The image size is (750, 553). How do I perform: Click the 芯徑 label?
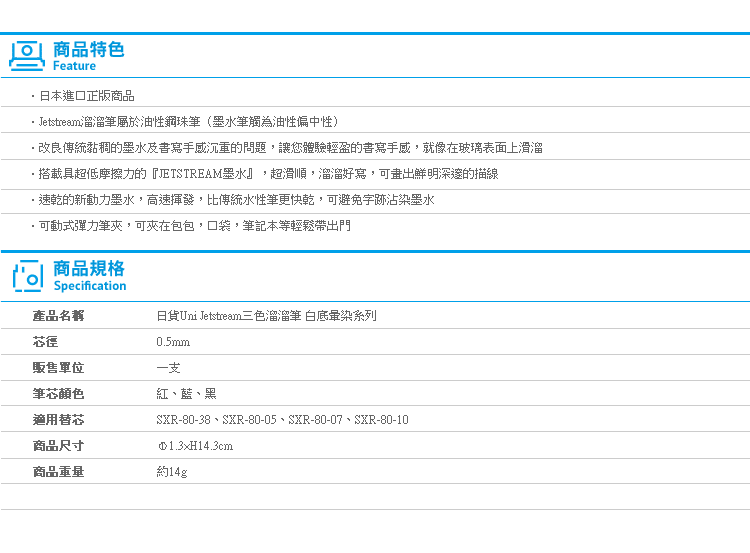click(45, 342)
